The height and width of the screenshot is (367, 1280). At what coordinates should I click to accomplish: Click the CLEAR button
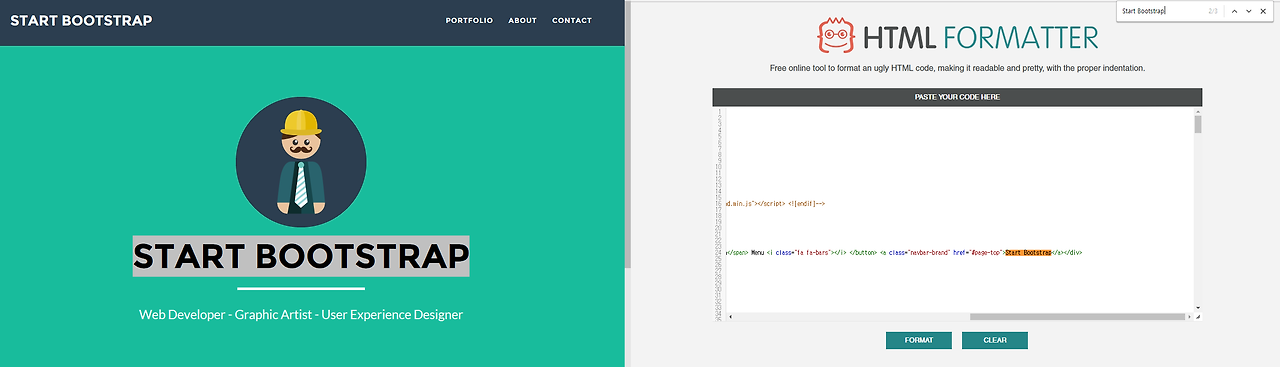coord(995,340)
